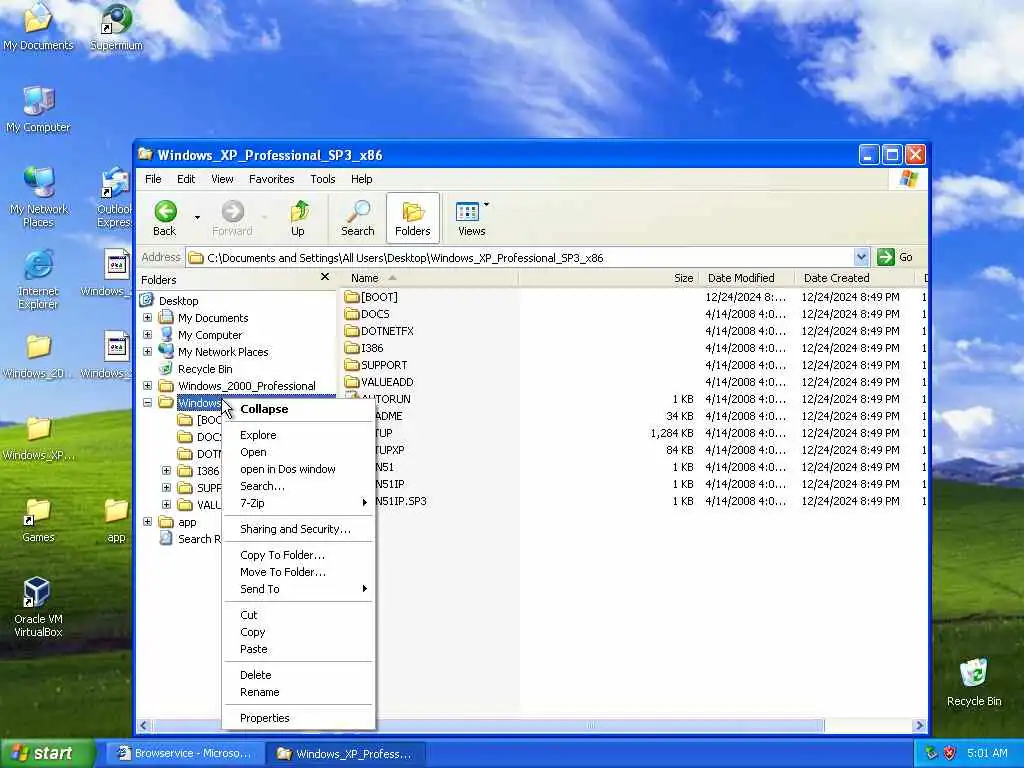Viewport: 1024px width, 768px height.
Task: Sort by the Size column header
Action: [x=608, y=278]
